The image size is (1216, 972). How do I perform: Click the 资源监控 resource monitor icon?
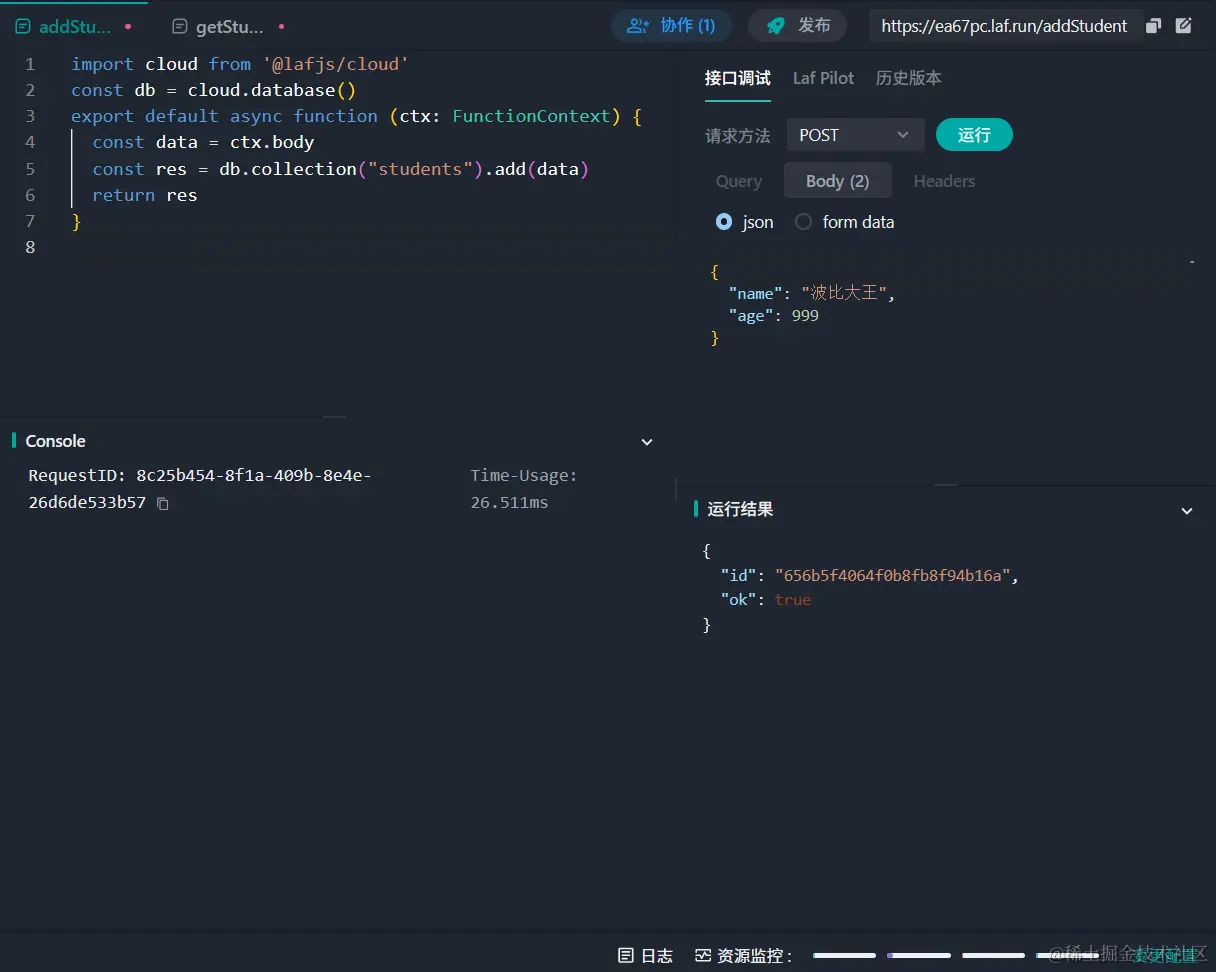click(703, 955)
